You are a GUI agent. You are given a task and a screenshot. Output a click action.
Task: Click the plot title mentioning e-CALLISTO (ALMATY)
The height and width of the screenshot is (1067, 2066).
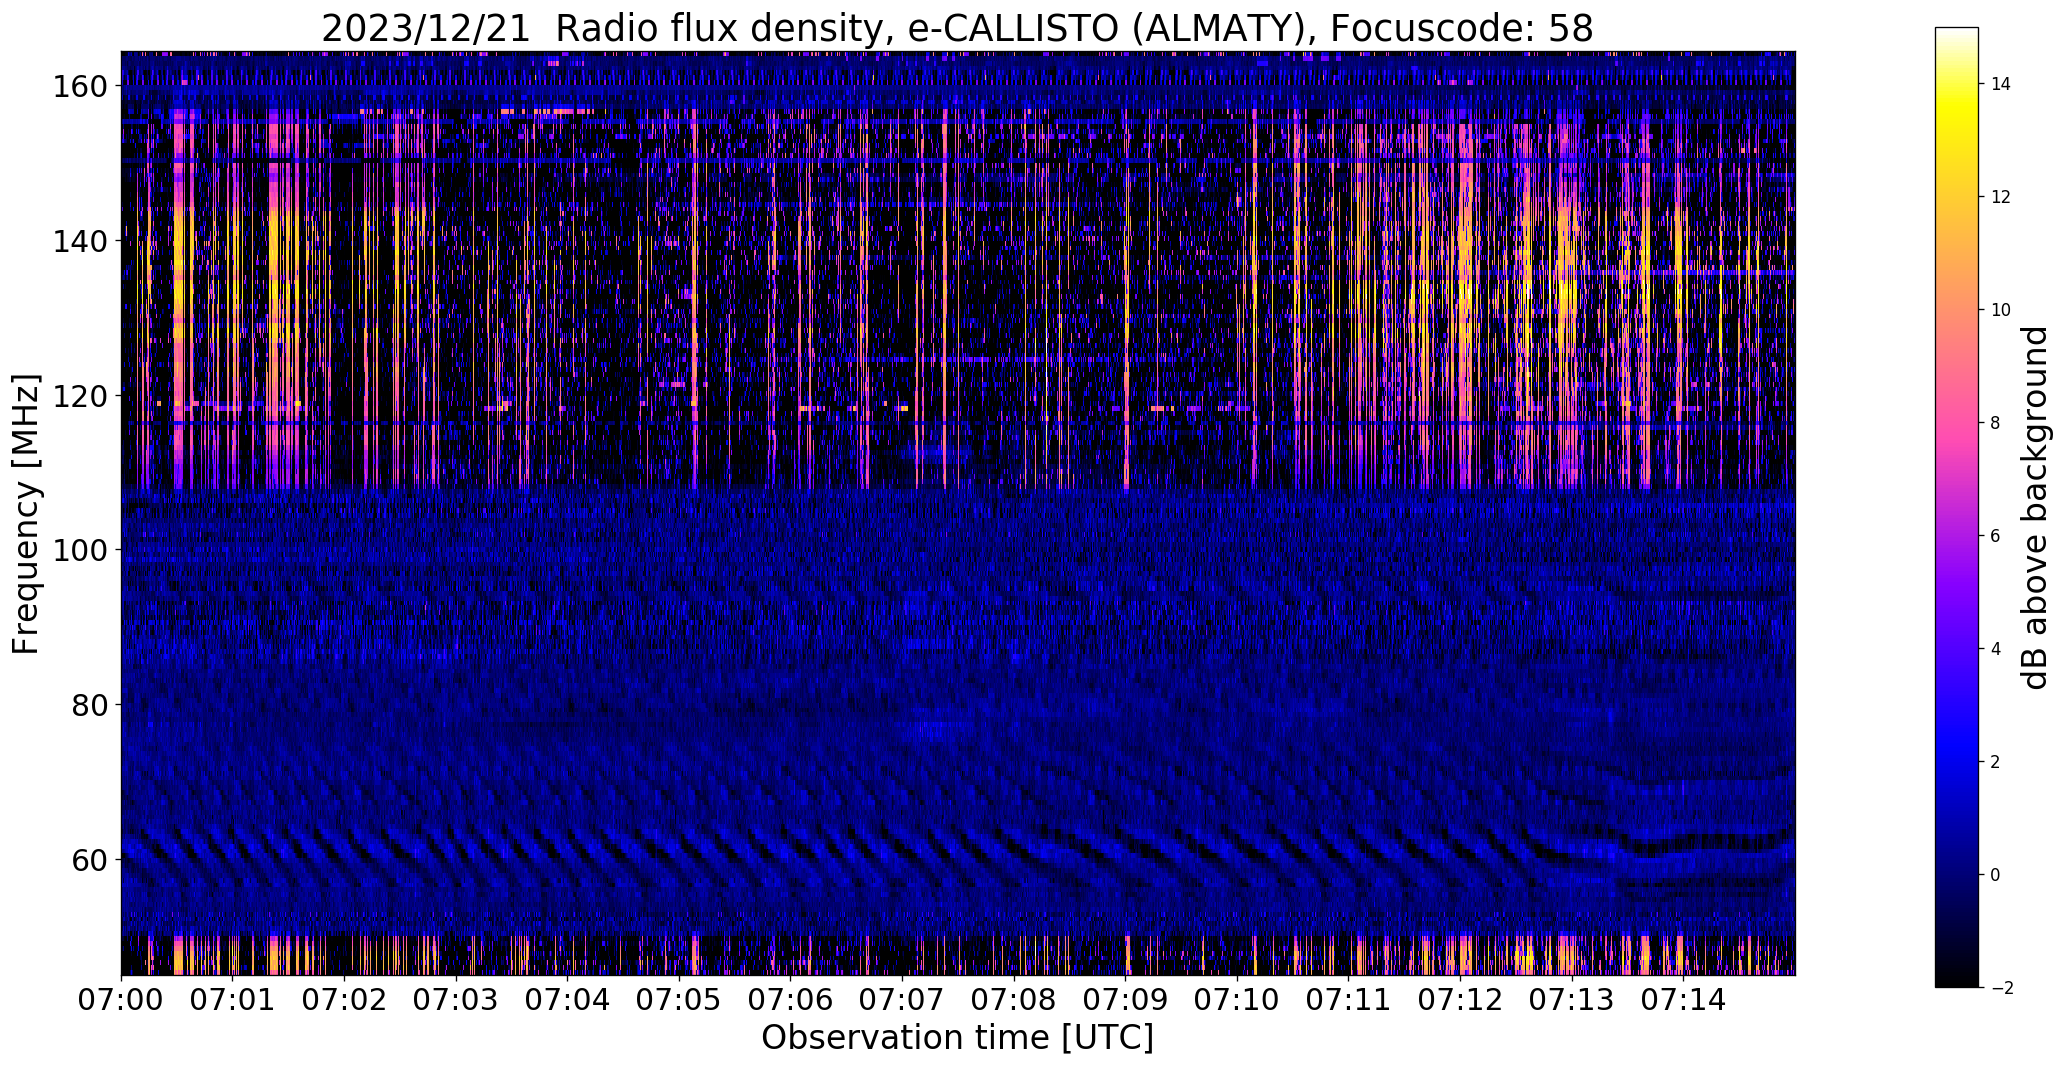957,28
